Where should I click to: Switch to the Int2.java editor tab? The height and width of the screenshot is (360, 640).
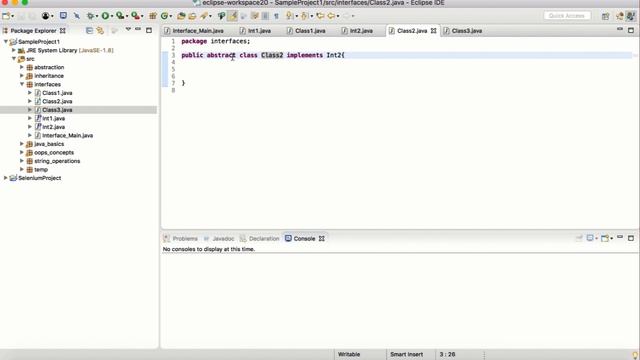(357, 31)
